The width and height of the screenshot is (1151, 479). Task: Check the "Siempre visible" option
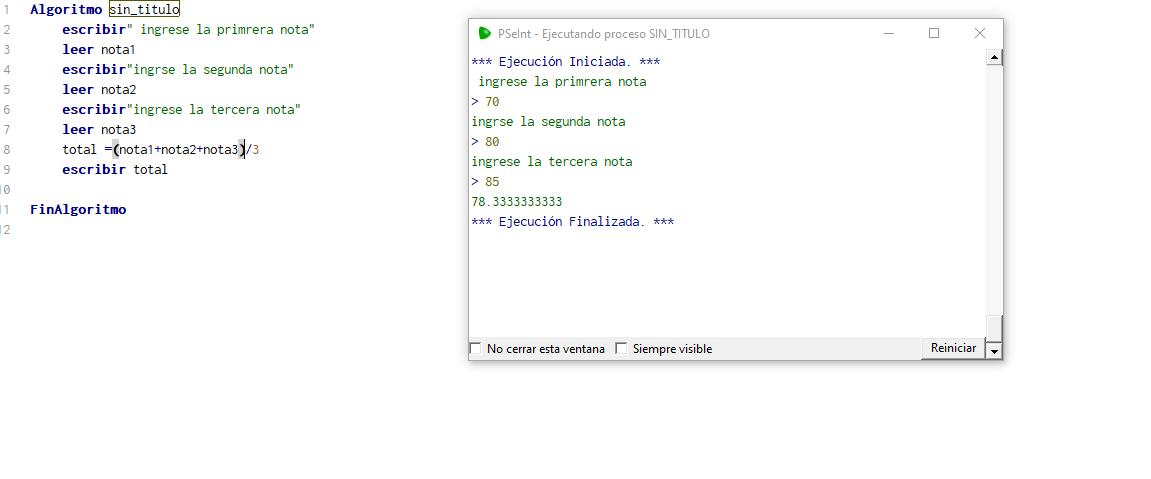621,349
